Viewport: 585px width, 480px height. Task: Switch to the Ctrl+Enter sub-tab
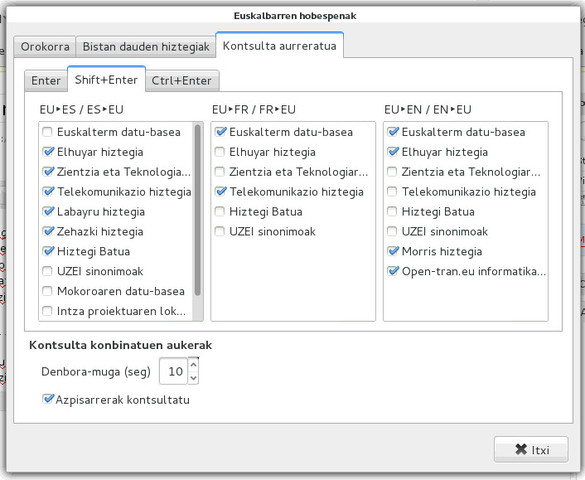tap(182, 81)
